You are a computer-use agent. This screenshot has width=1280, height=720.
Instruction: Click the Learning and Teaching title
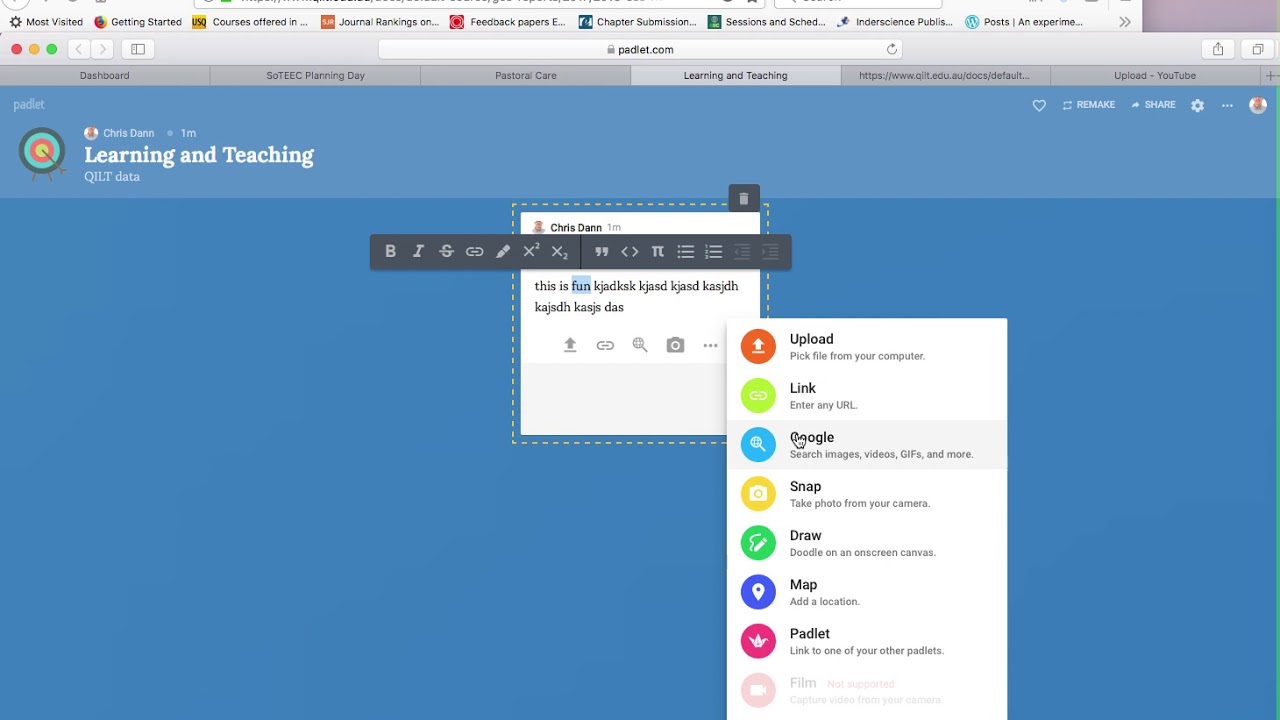[x=199, y=155]
